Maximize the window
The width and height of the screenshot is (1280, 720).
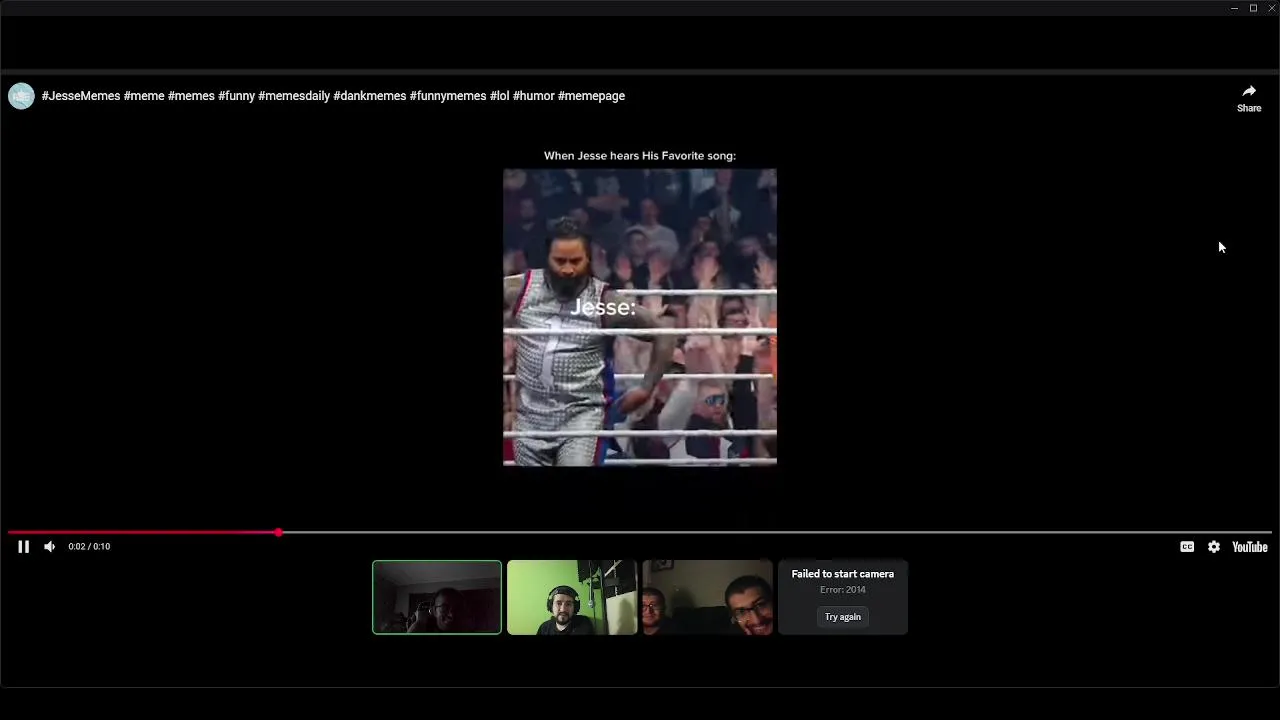(1253, 8)
